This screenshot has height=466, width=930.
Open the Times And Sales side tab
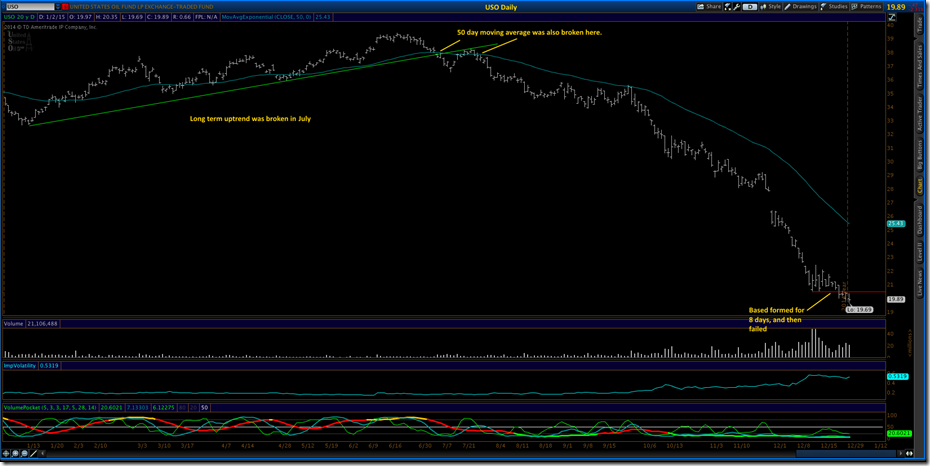[920, 67]
